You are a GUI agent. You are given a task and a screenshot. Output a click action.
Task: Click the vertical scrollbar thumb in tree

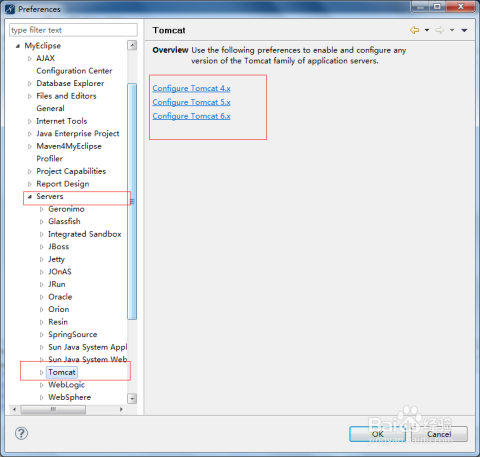click(132, 201)
